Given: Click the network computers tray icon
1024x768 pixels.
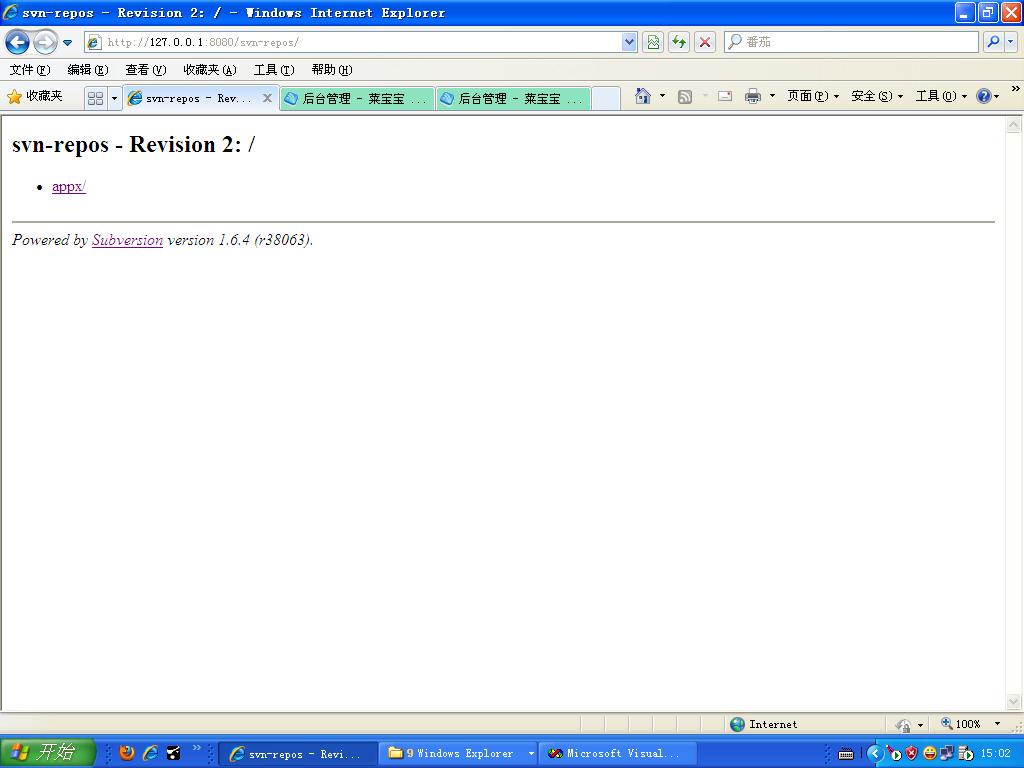Looking at the screenshot, I should [x=946, y=754].
